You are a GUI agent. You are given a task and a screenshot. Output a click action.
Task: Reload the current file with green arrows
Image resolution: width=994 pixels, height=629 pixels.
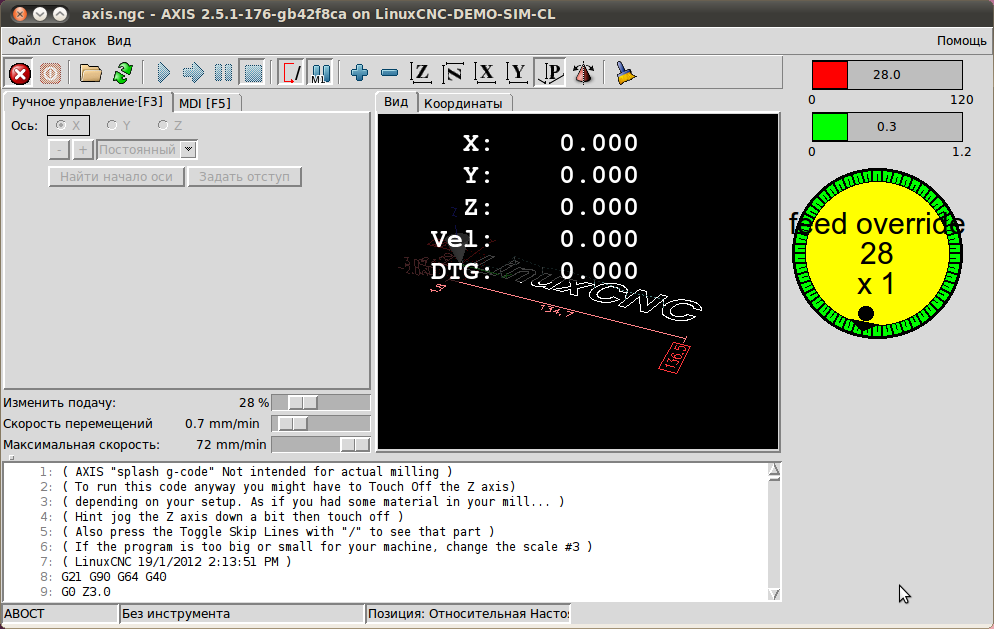tap(122, 74)
